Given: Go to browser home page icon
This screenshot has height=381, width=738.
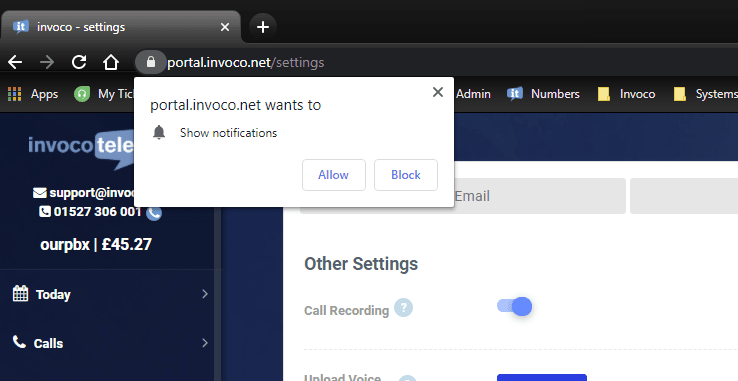Looking at the screenshot, I should pyautogui.click(x=111, y=62).
